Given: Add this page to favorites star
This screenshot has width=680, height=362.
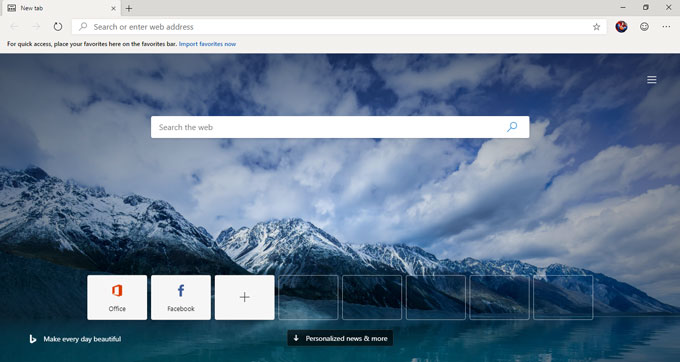Looking at the screenshot, I should (596, 27).
